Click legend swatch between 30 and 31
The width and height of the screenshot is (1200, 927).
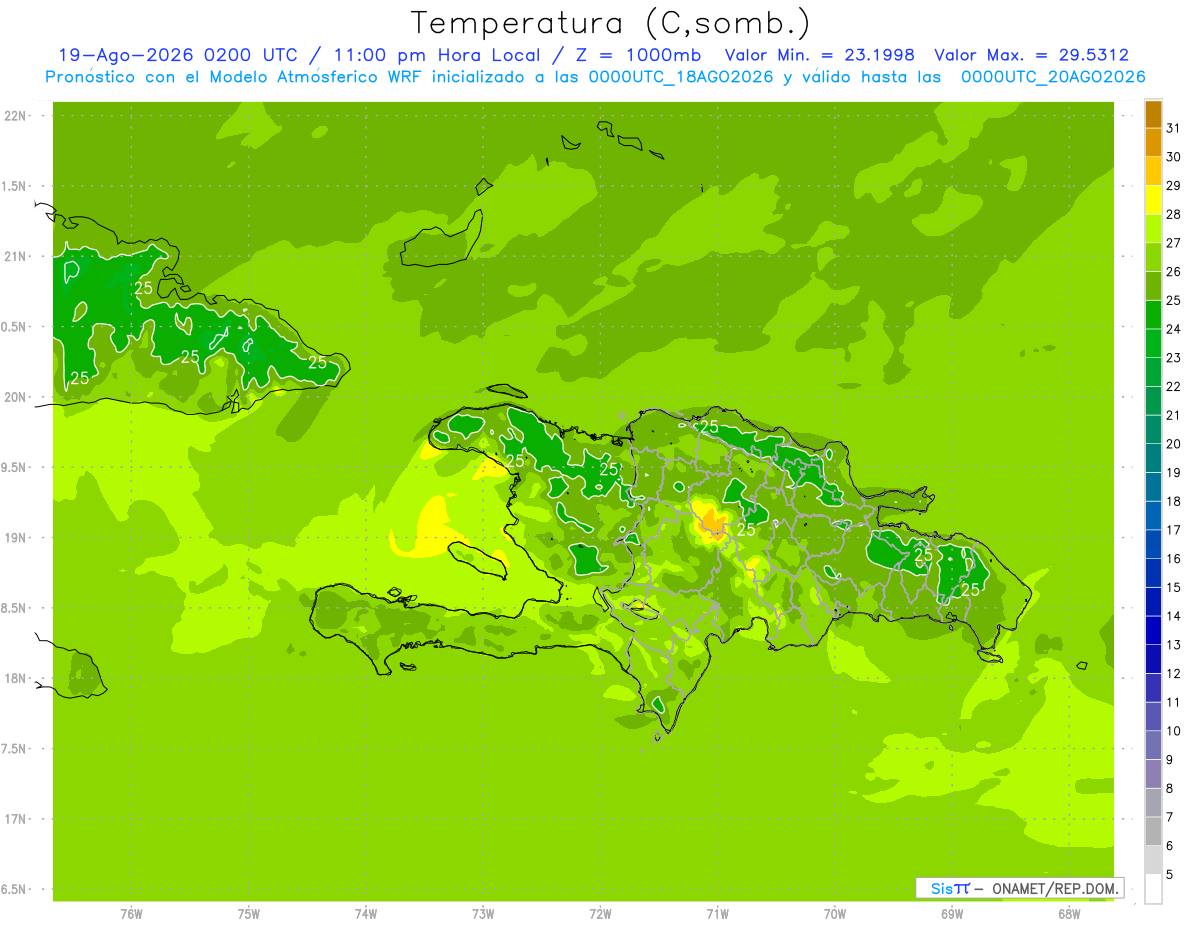pos(1153,143)
